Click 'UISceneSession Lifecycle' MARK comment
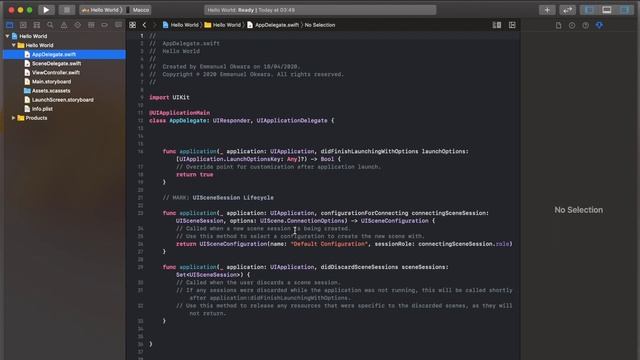The width and height of the screenshot is (640, 360). coord(233,198)
